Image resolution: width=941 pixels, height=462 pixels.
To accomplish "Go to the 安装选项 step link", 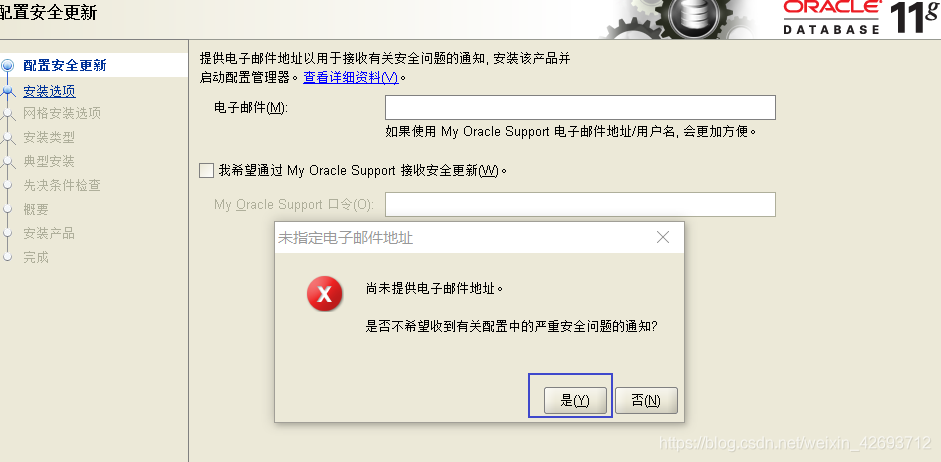I will (49, 91).
